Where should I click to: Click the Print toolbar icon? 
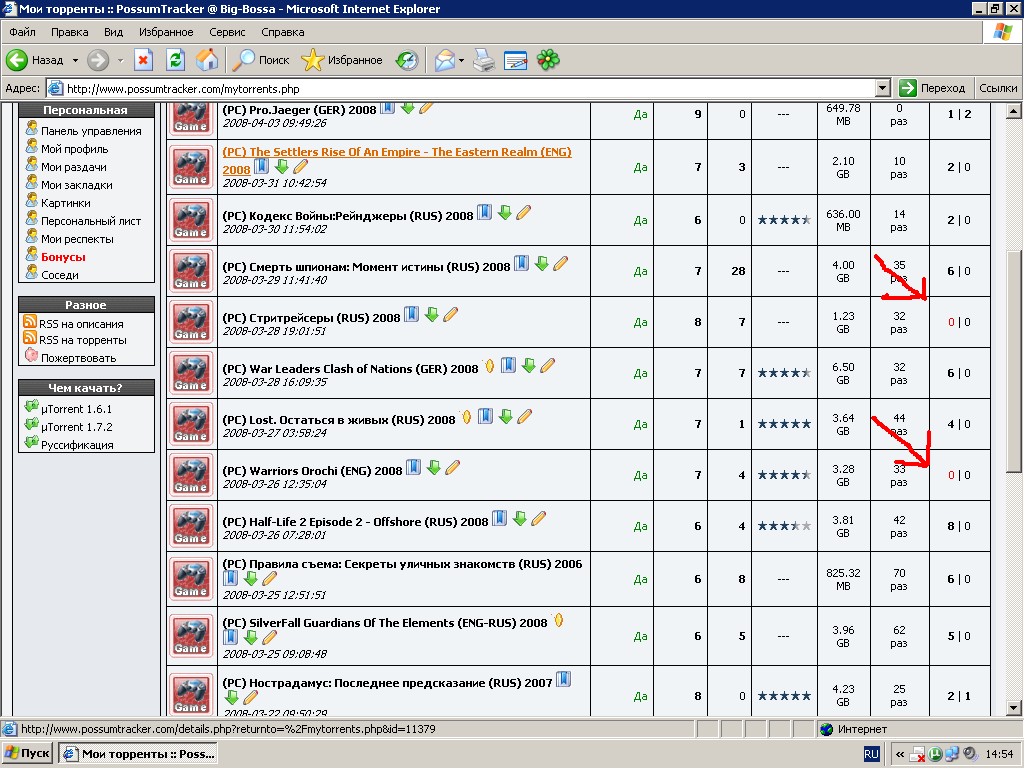point(484,60)
